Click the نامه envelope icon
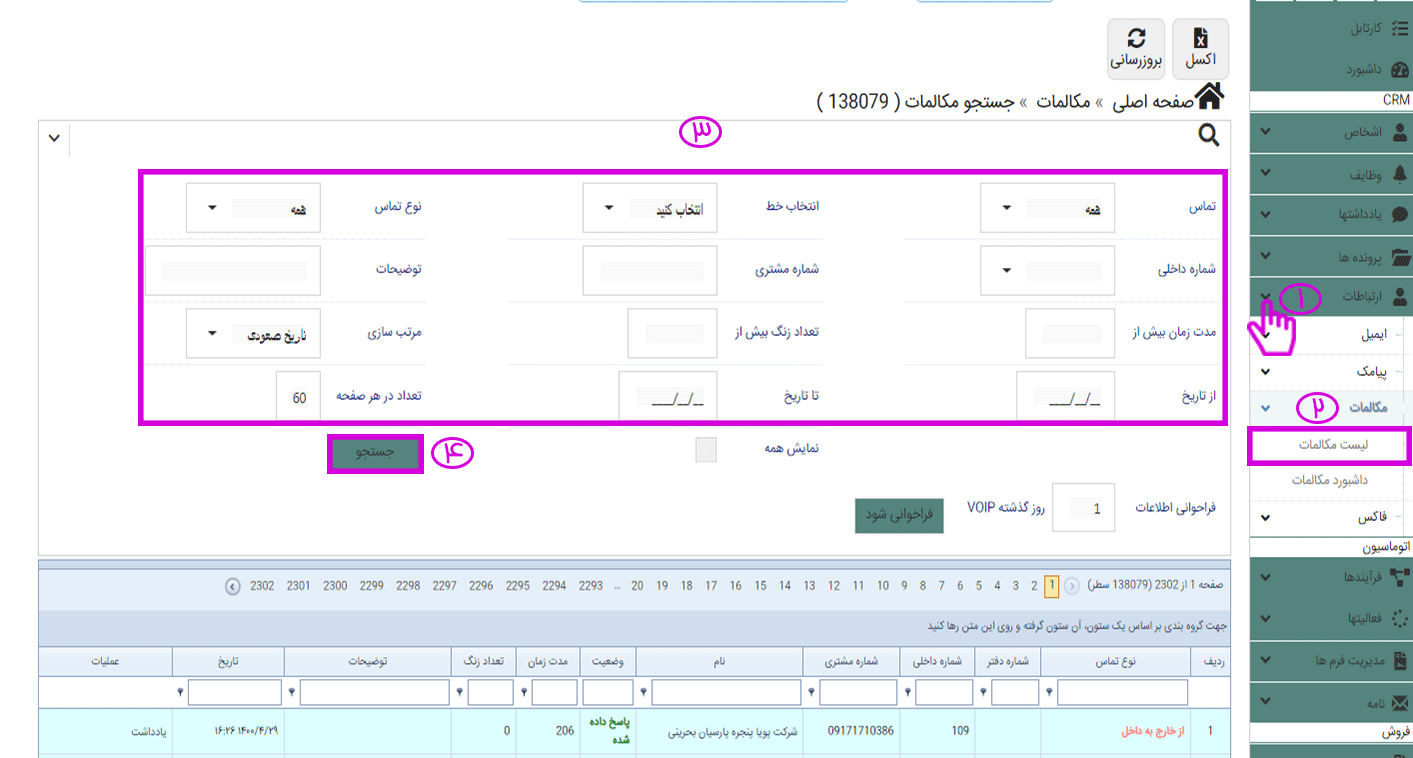The width and height of the screenshot is (1413, 758). click(x=1400, y=703)
